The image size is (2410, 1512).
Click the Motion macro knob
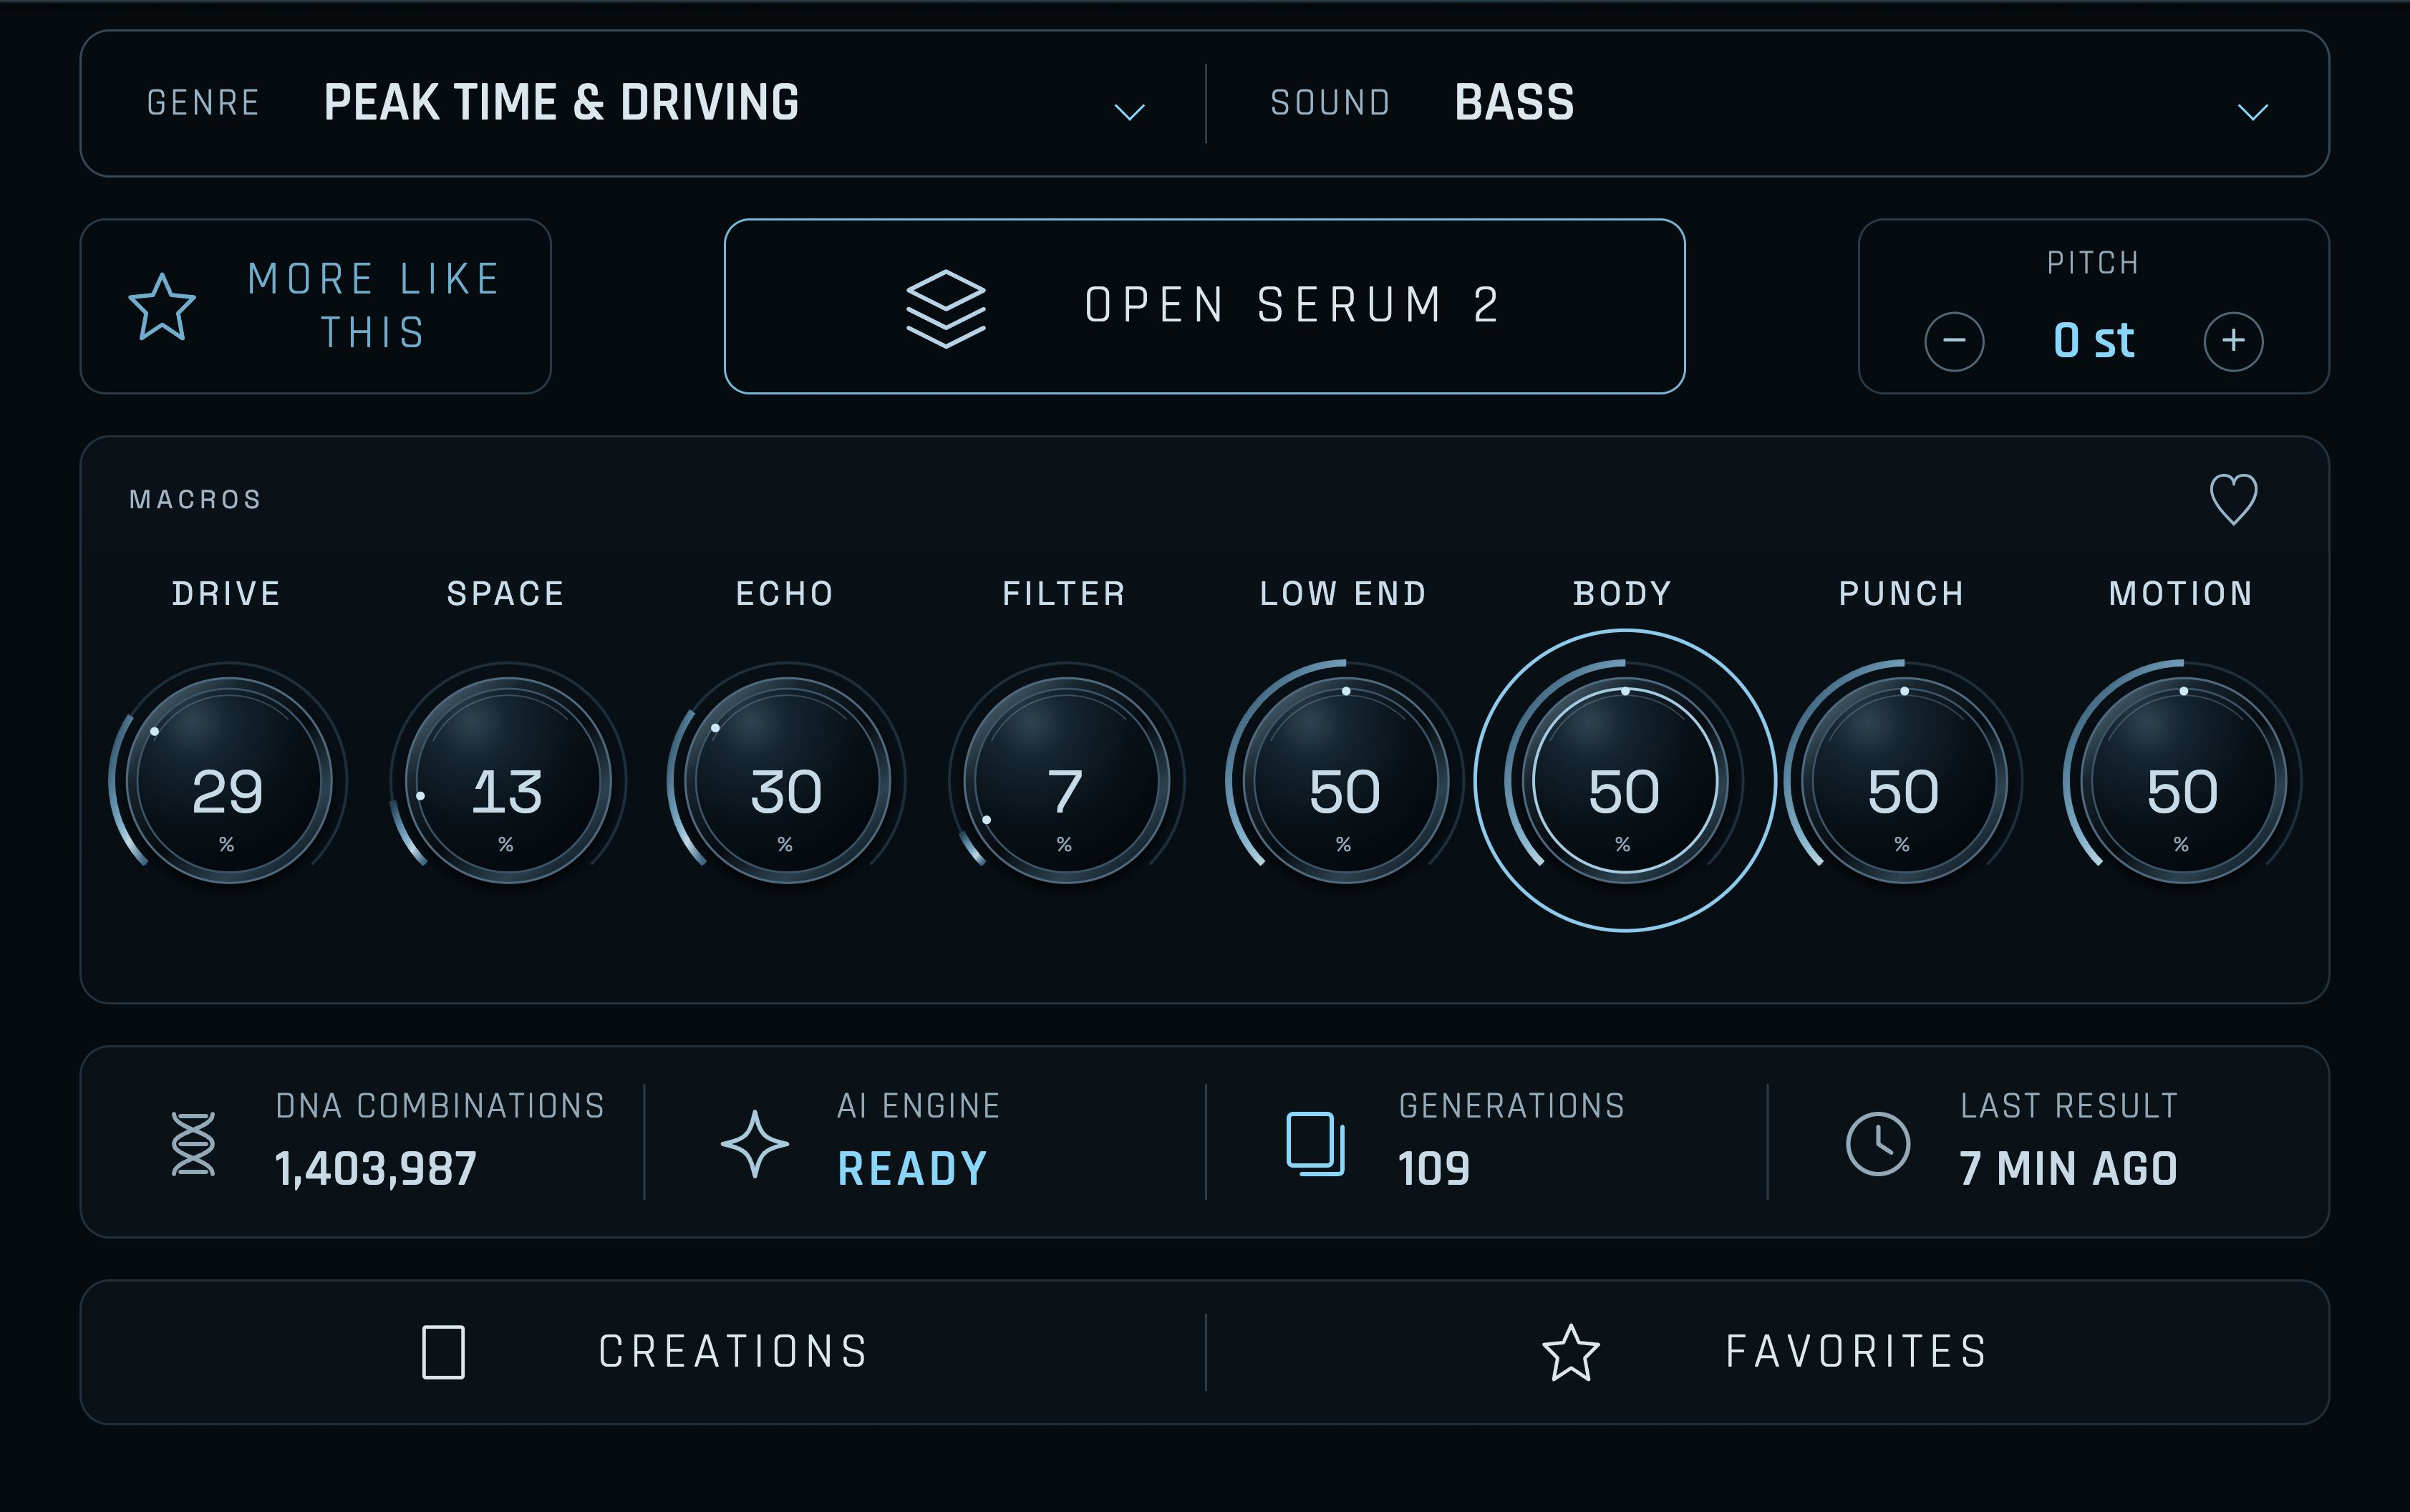pyautogui.click(x=2182, y=780)
